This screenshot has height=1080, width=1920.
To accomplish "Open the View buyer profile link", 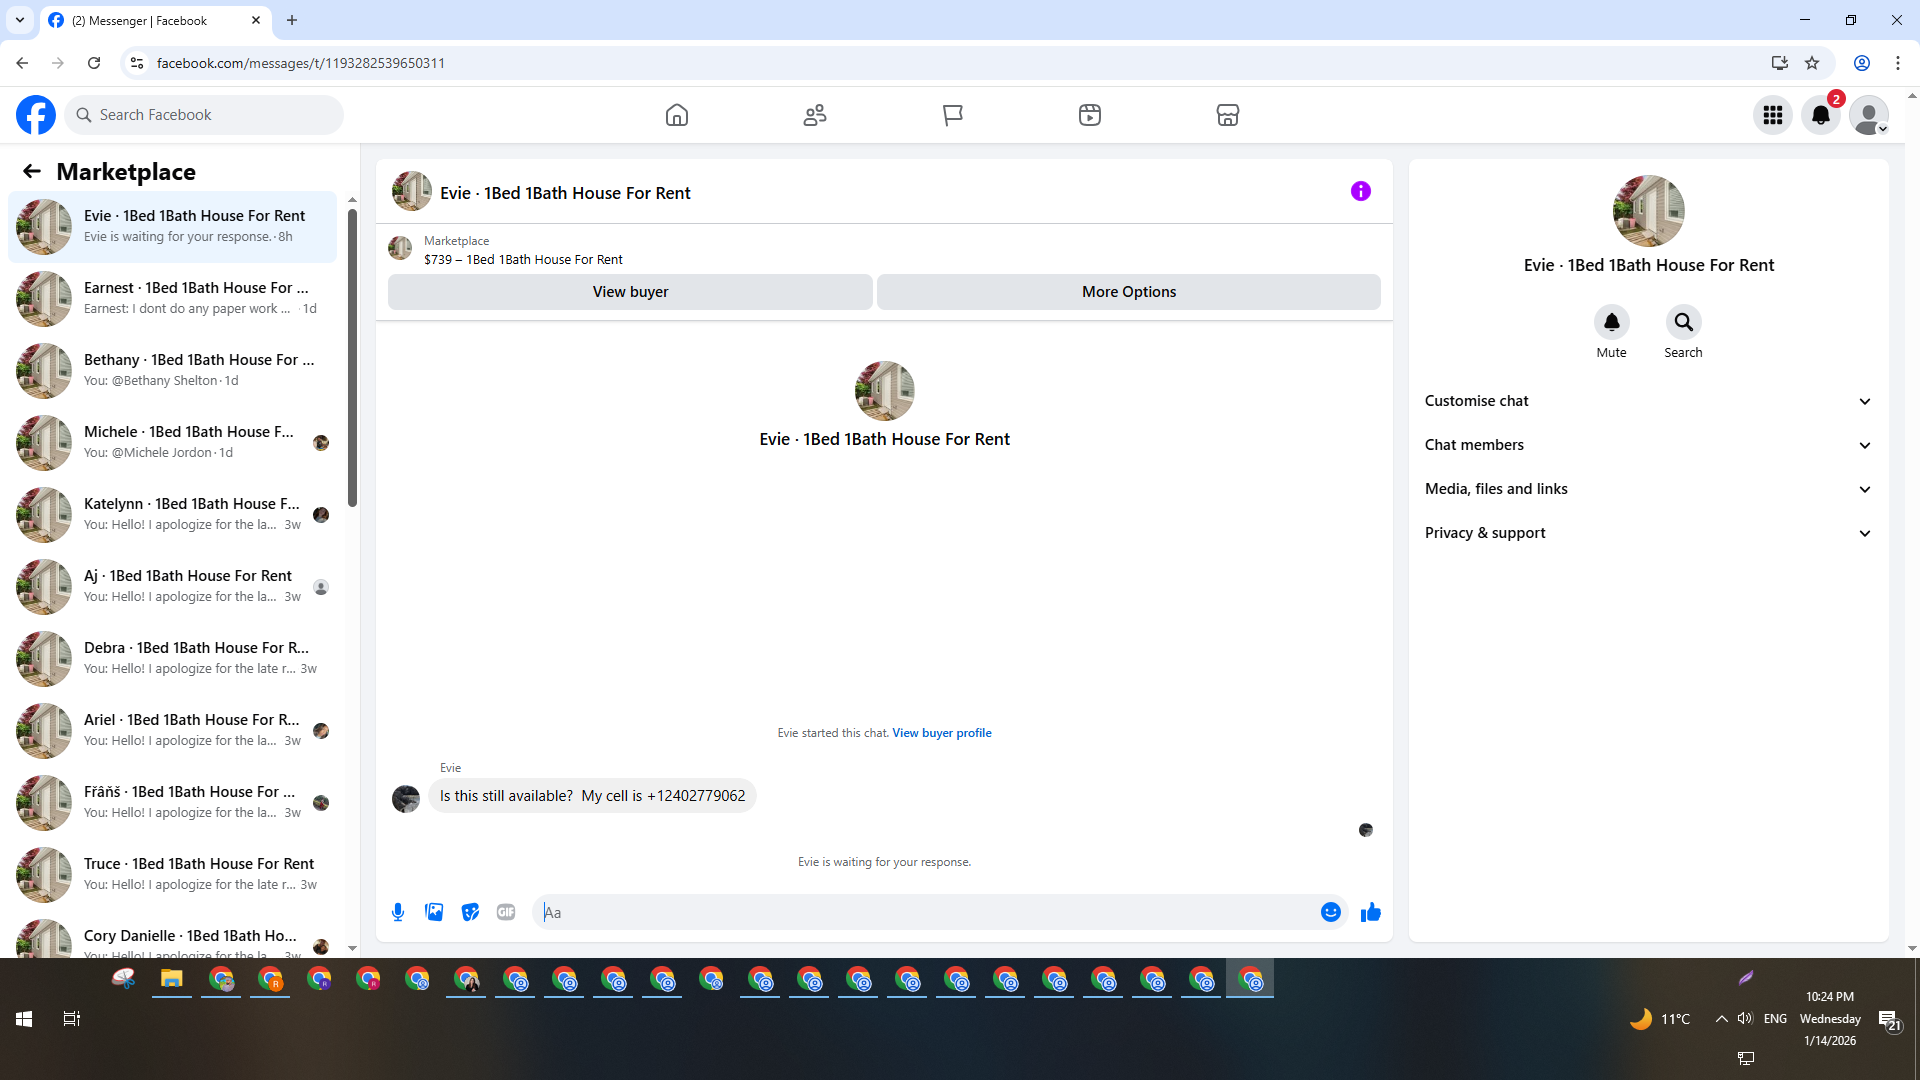I will [941, 733].
